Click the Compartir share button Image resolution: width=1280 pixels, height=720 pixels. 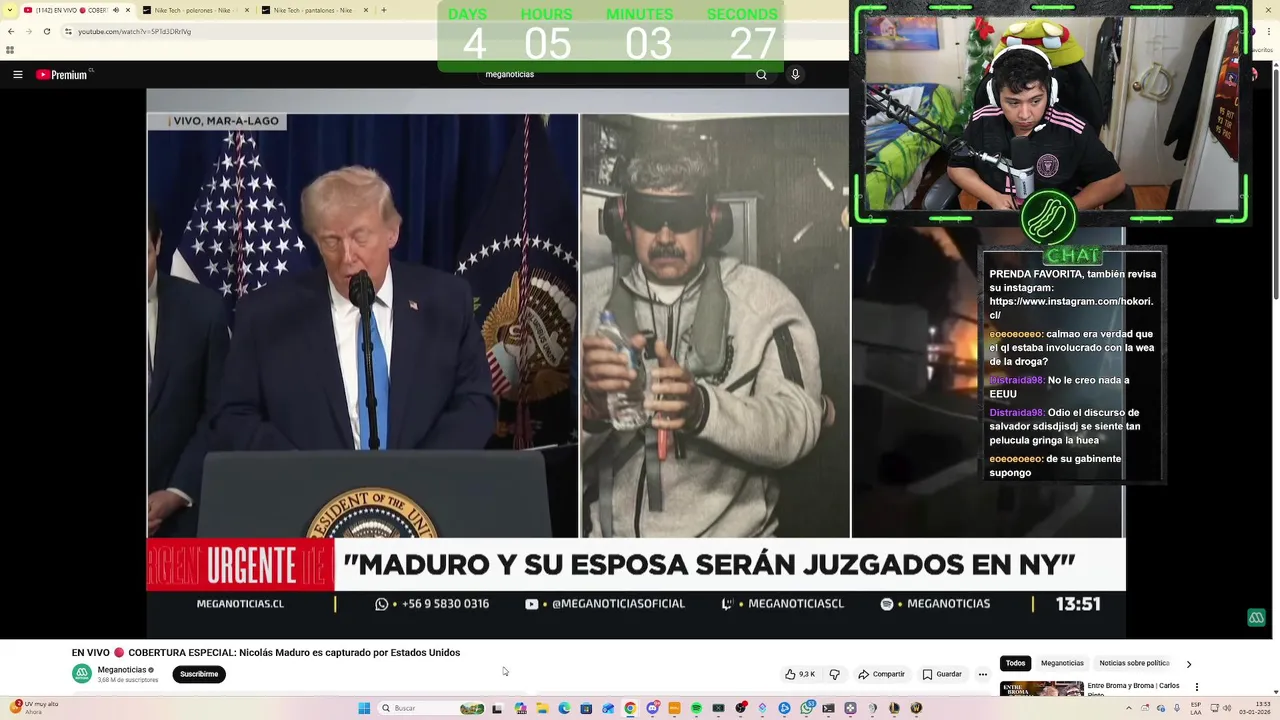coord(881,674)
